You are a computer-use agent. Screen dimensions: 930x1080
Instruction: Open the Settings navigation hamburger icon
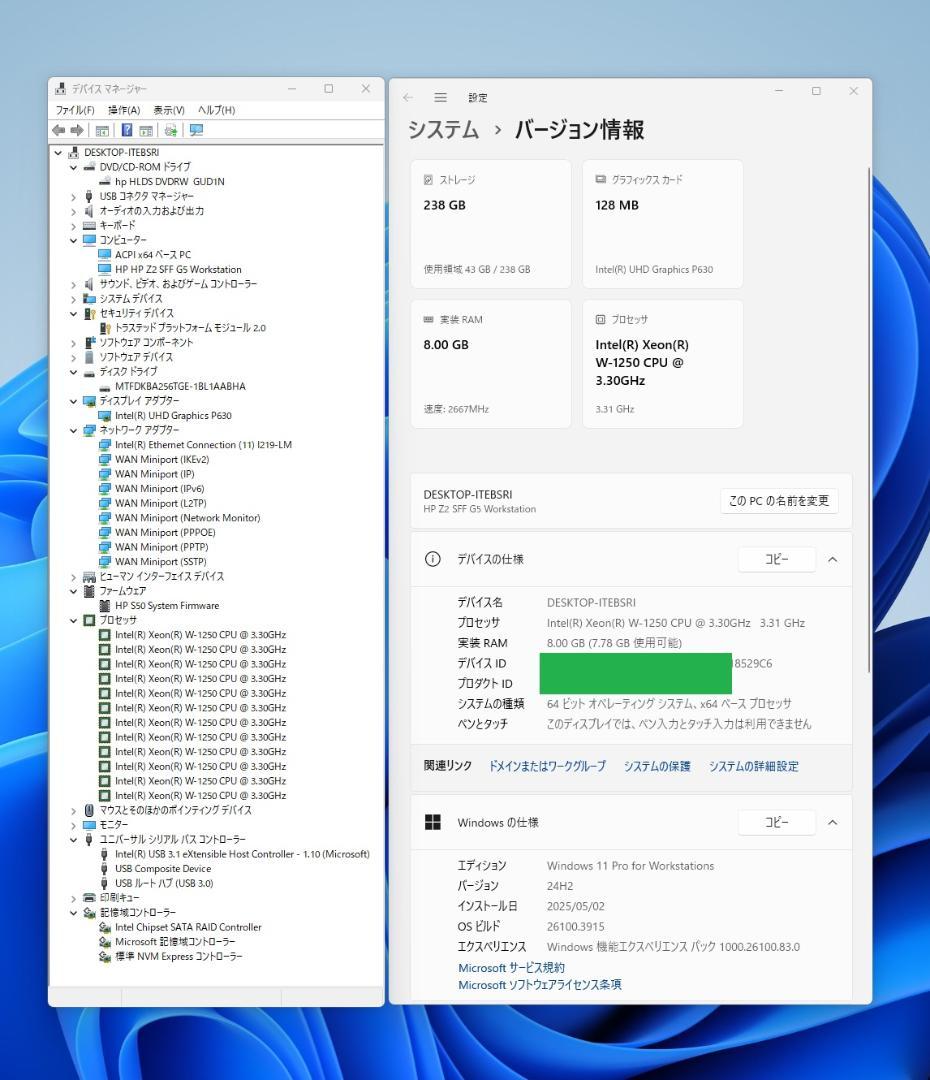pyautogui.click(x=440, y=96)
